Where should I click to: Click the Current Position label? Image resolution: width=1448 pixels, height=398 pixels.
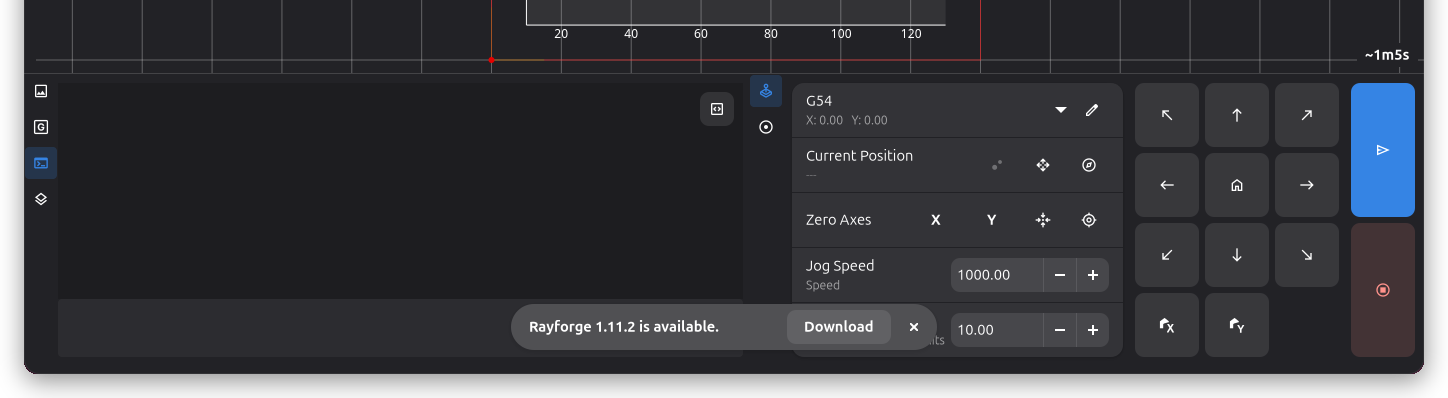pyautogui.click(x=859, y=156)
